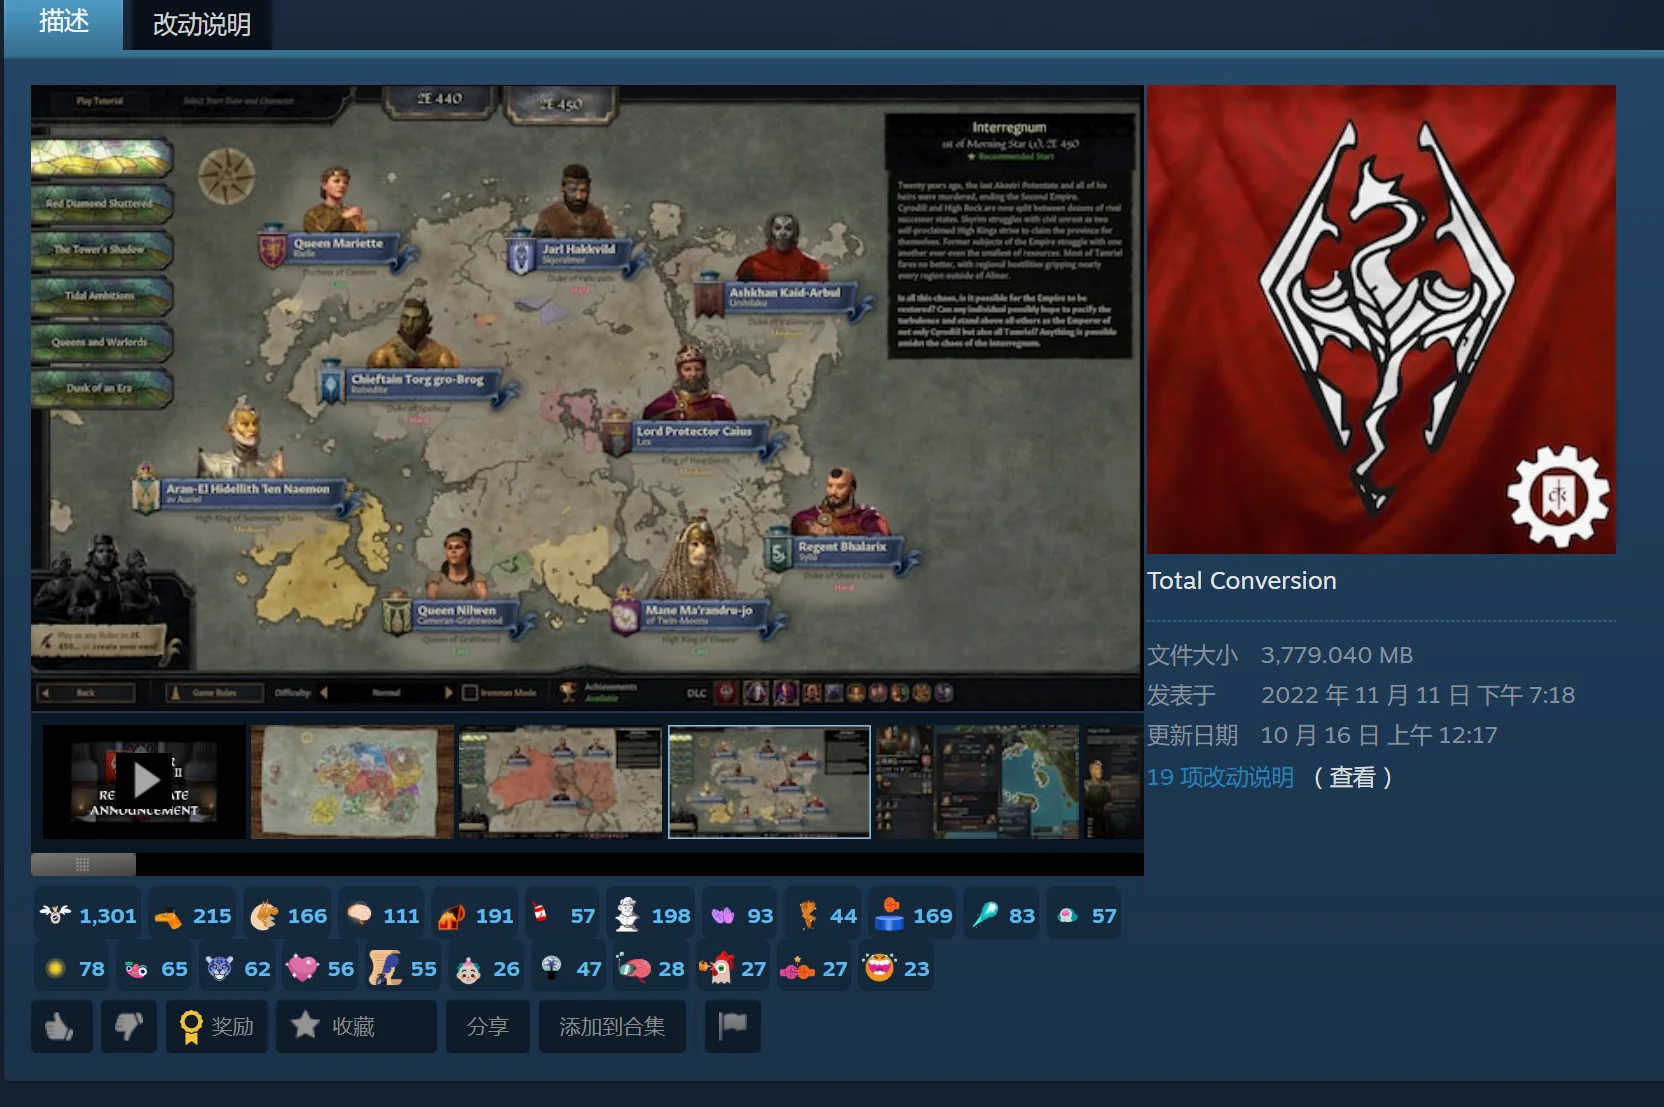Give an award with 奖励 button
The height and width of the screenshot is (1107, 1664).
(x=216, y=1026)
